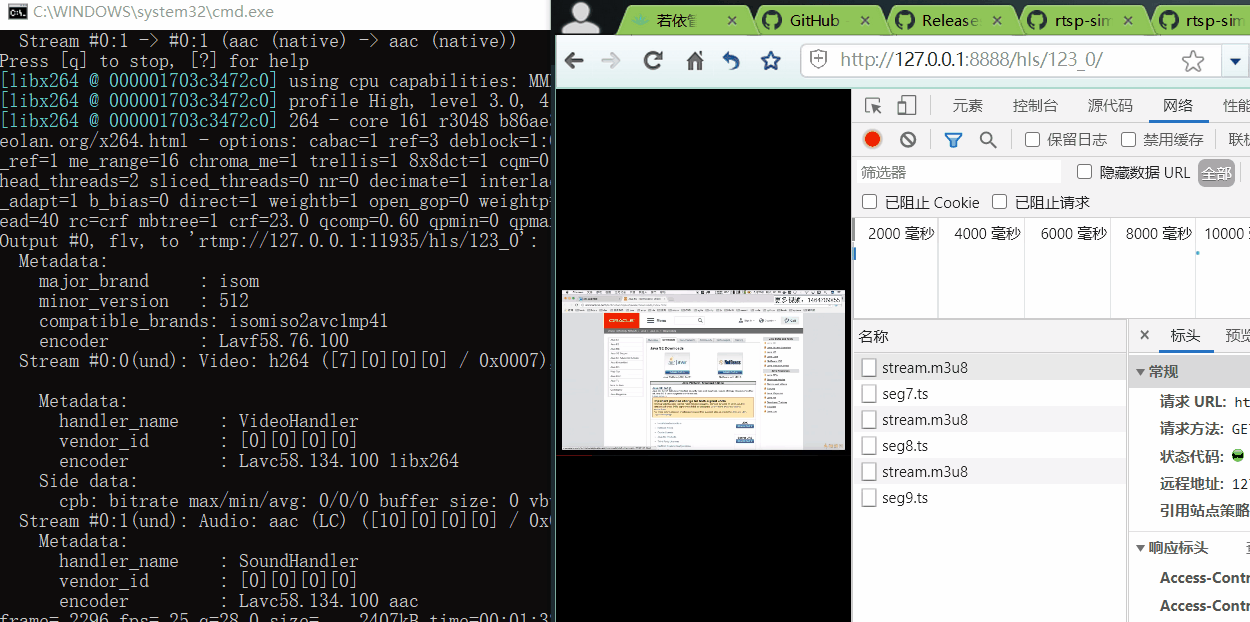Click the user profile avatar icon
This screenshot has height=622, width=1250.
[582, 17]
